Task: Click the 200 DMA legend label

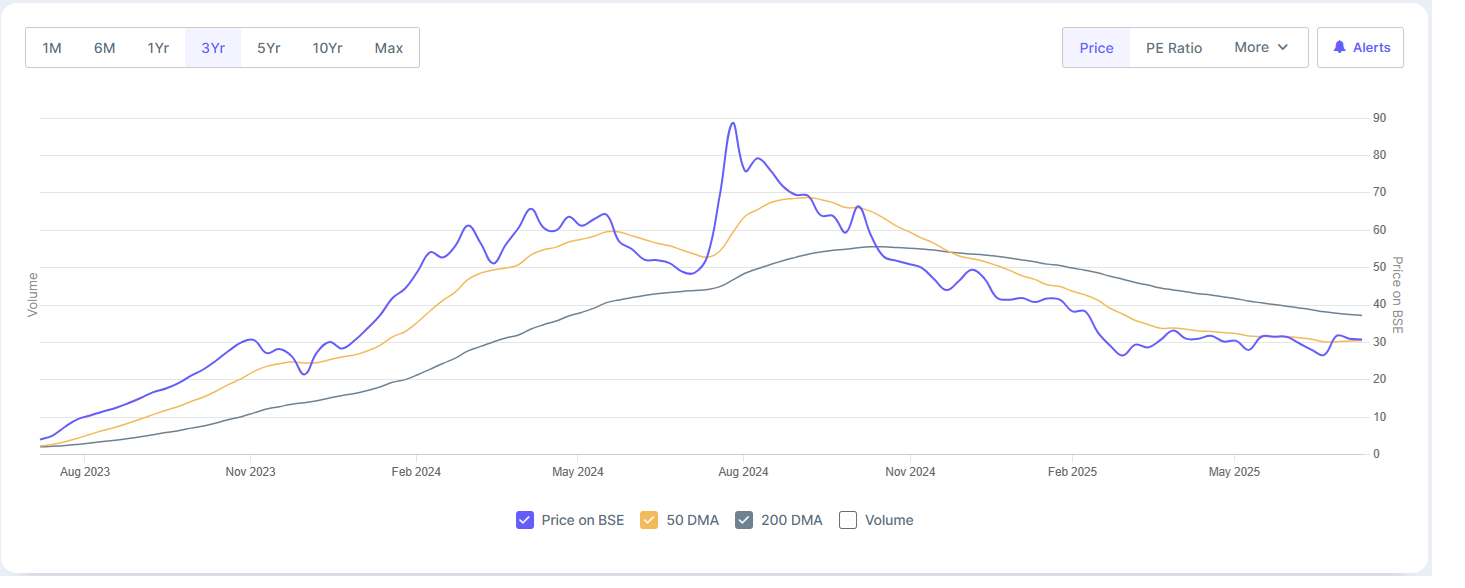Action: (x=792, y=520)
